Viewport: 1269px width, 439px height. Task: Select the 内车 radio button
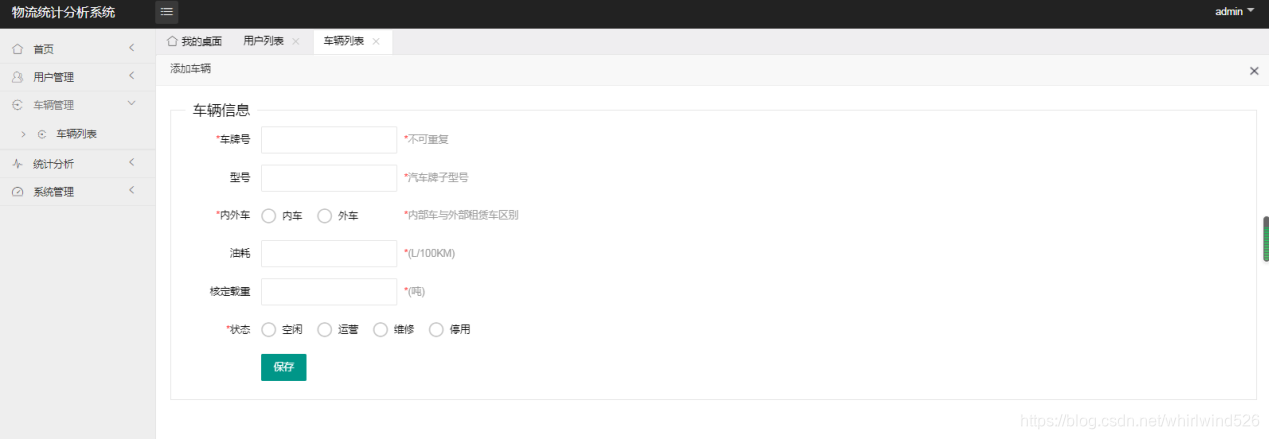[269, 215]
